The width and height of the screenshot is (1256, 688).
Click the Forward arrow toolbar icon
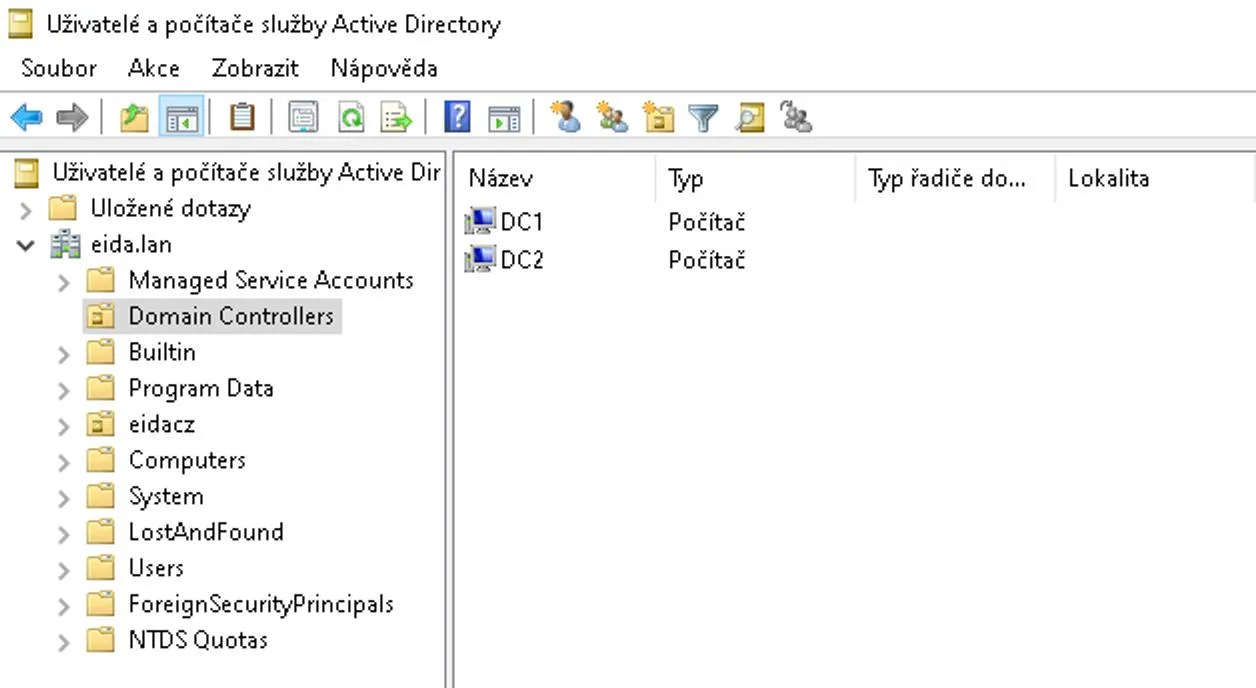pyautogui.click(x=72, y=118)
